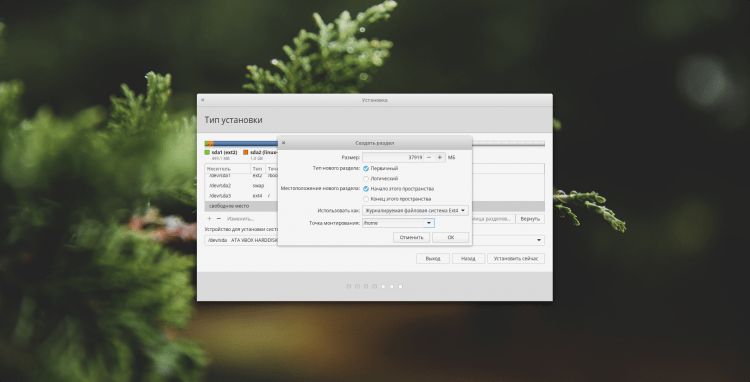The image size is (750, 382).
Task: Close the Создать раздел dialog
Action: [x=283, y=142]
